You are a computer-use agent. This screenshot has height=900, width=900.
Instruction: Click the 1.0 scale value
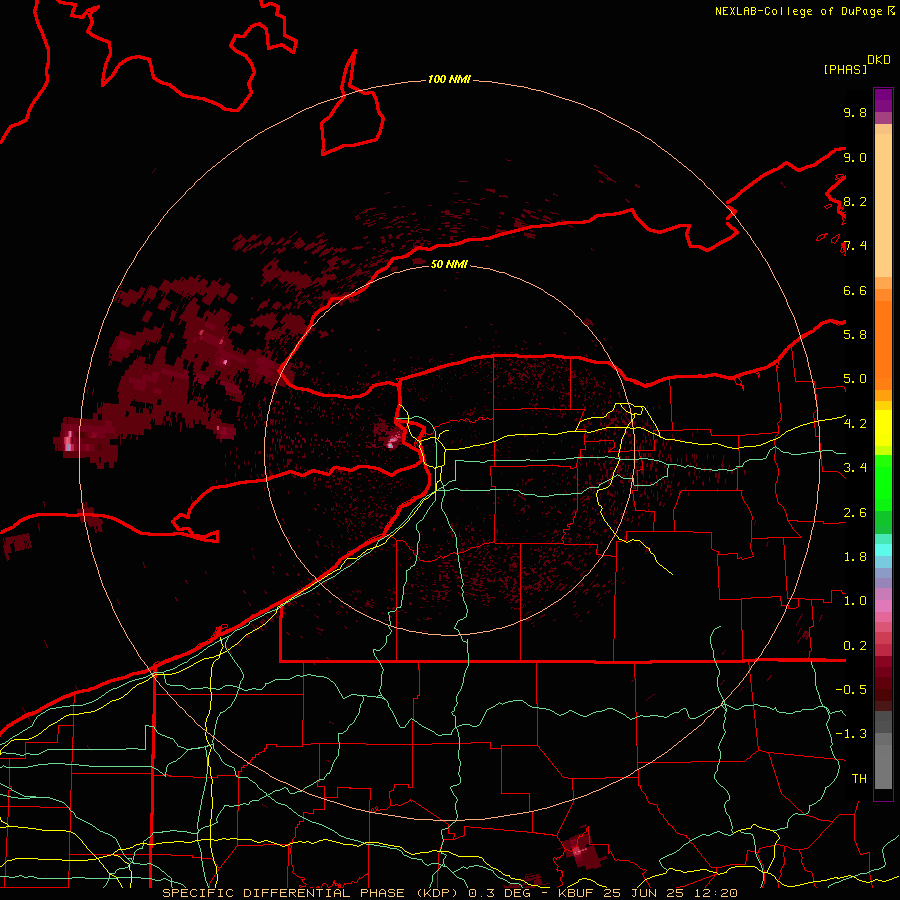[855, 601]
